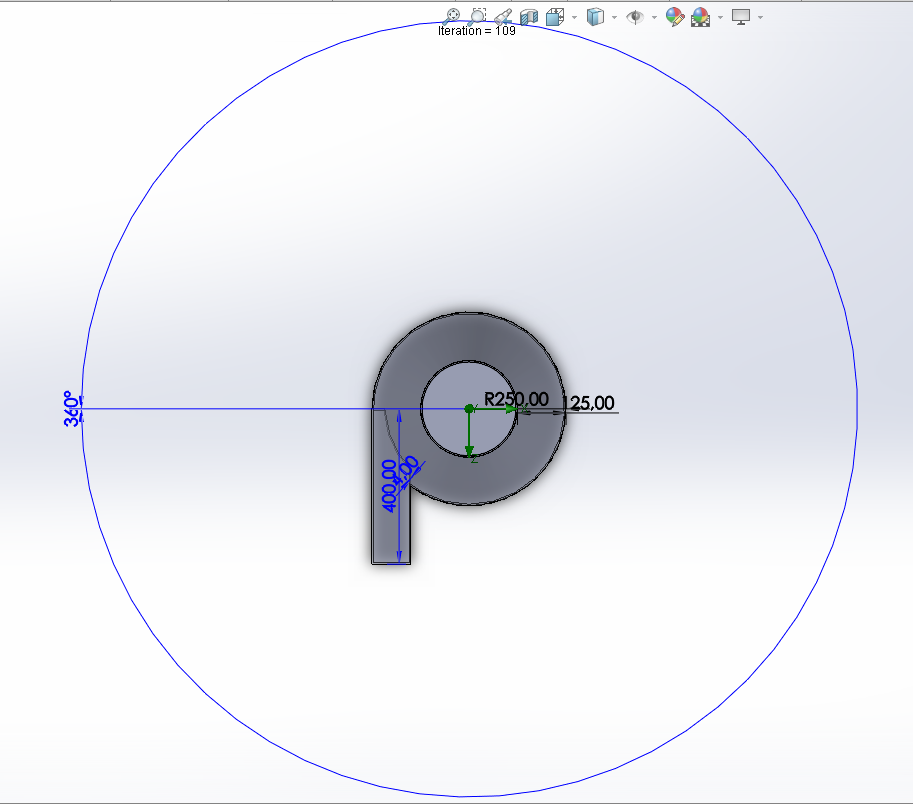The width and height of the screenshot is (913, 804).
Task: Select the R250,00 radius dimension
Action: pyautogui.click(x=516, y=396)
